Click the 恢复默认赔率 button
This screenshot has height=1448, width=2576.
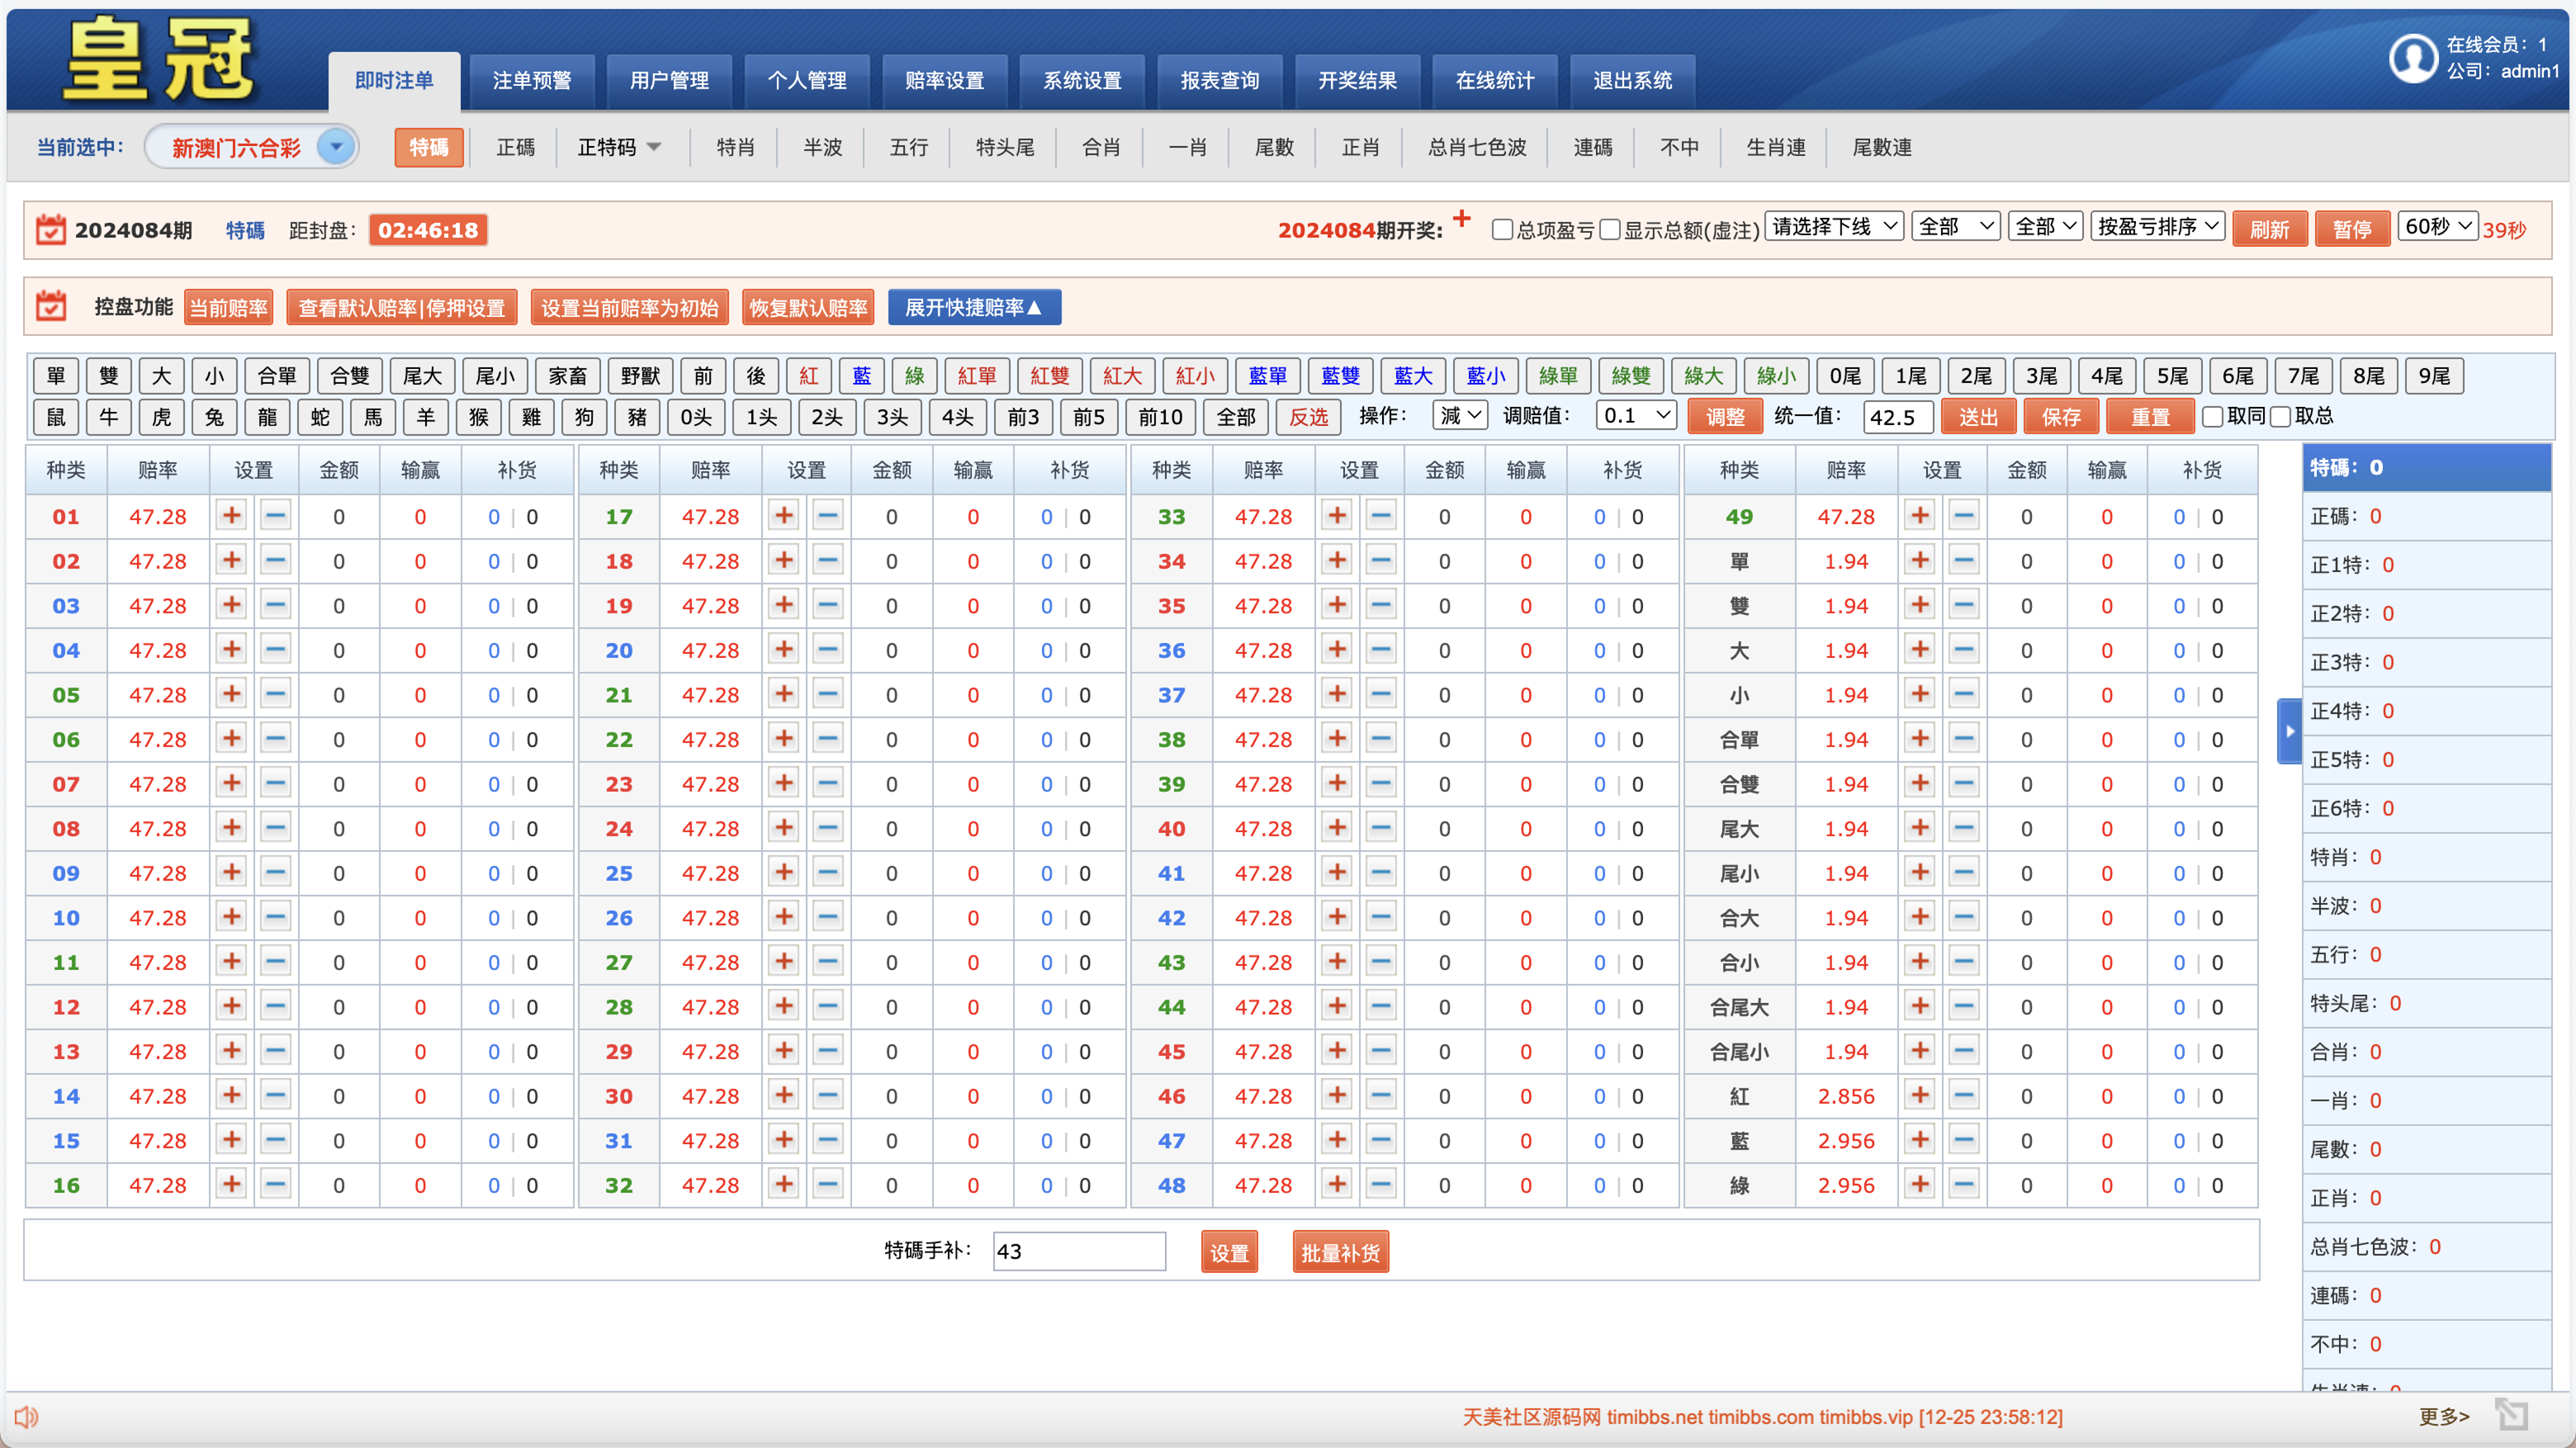point(808,307)
